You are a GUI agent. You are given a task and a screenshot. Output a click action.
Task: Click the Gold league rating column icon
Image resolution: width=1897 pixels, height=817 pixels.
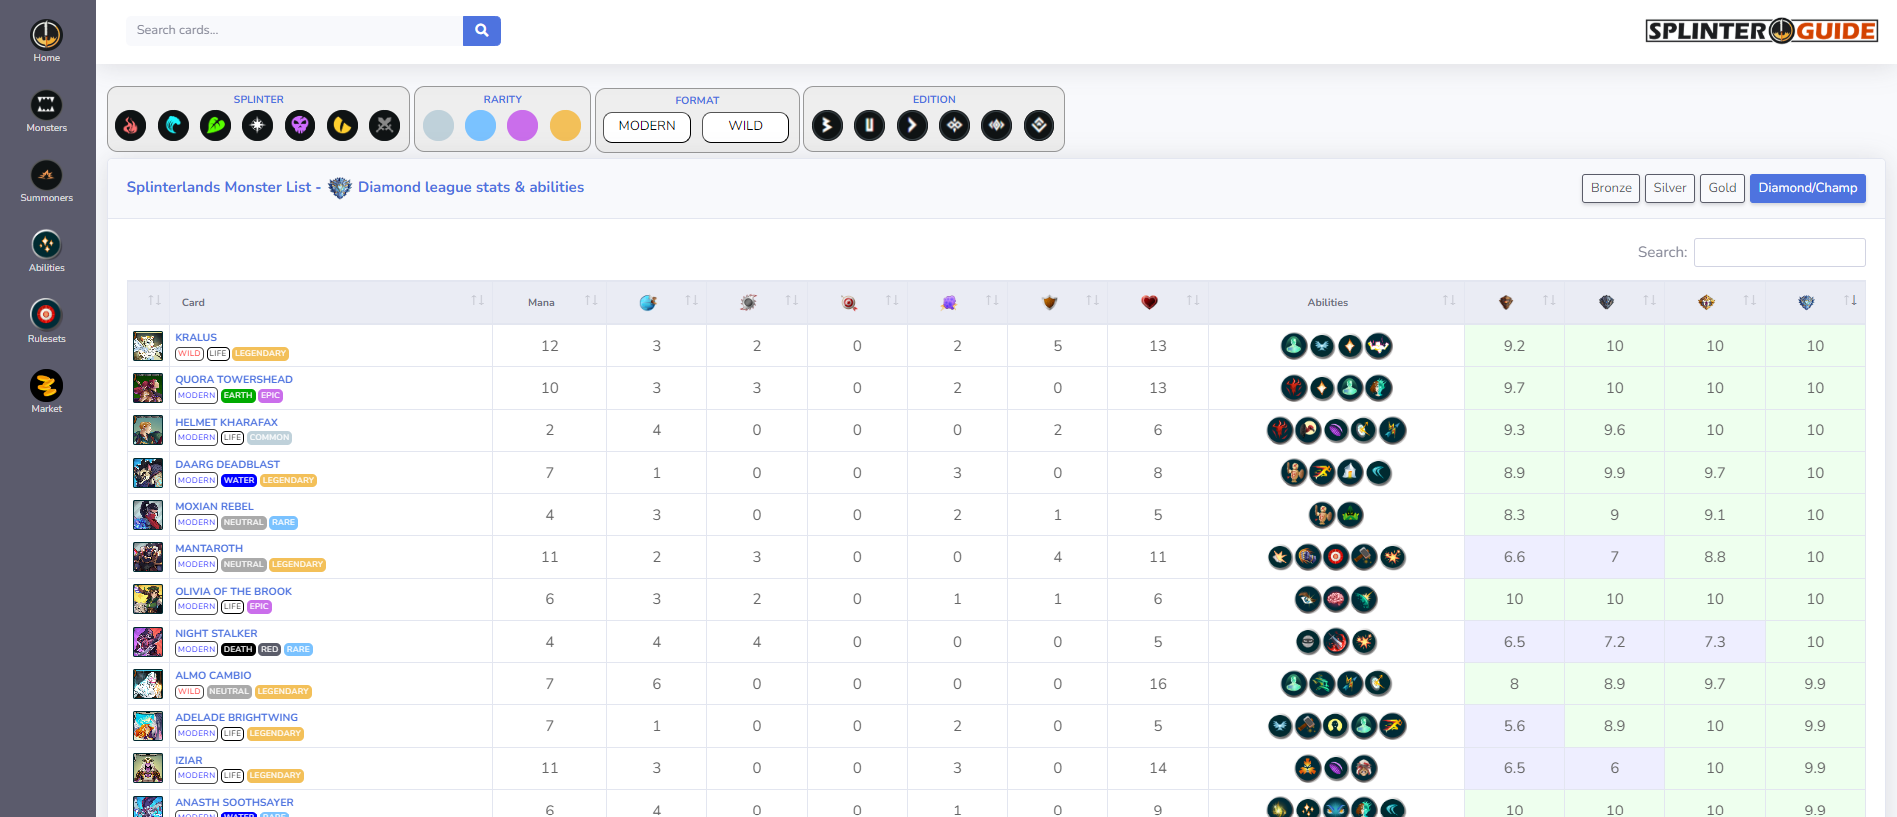pyautogui.click(x=1706, y=302)
